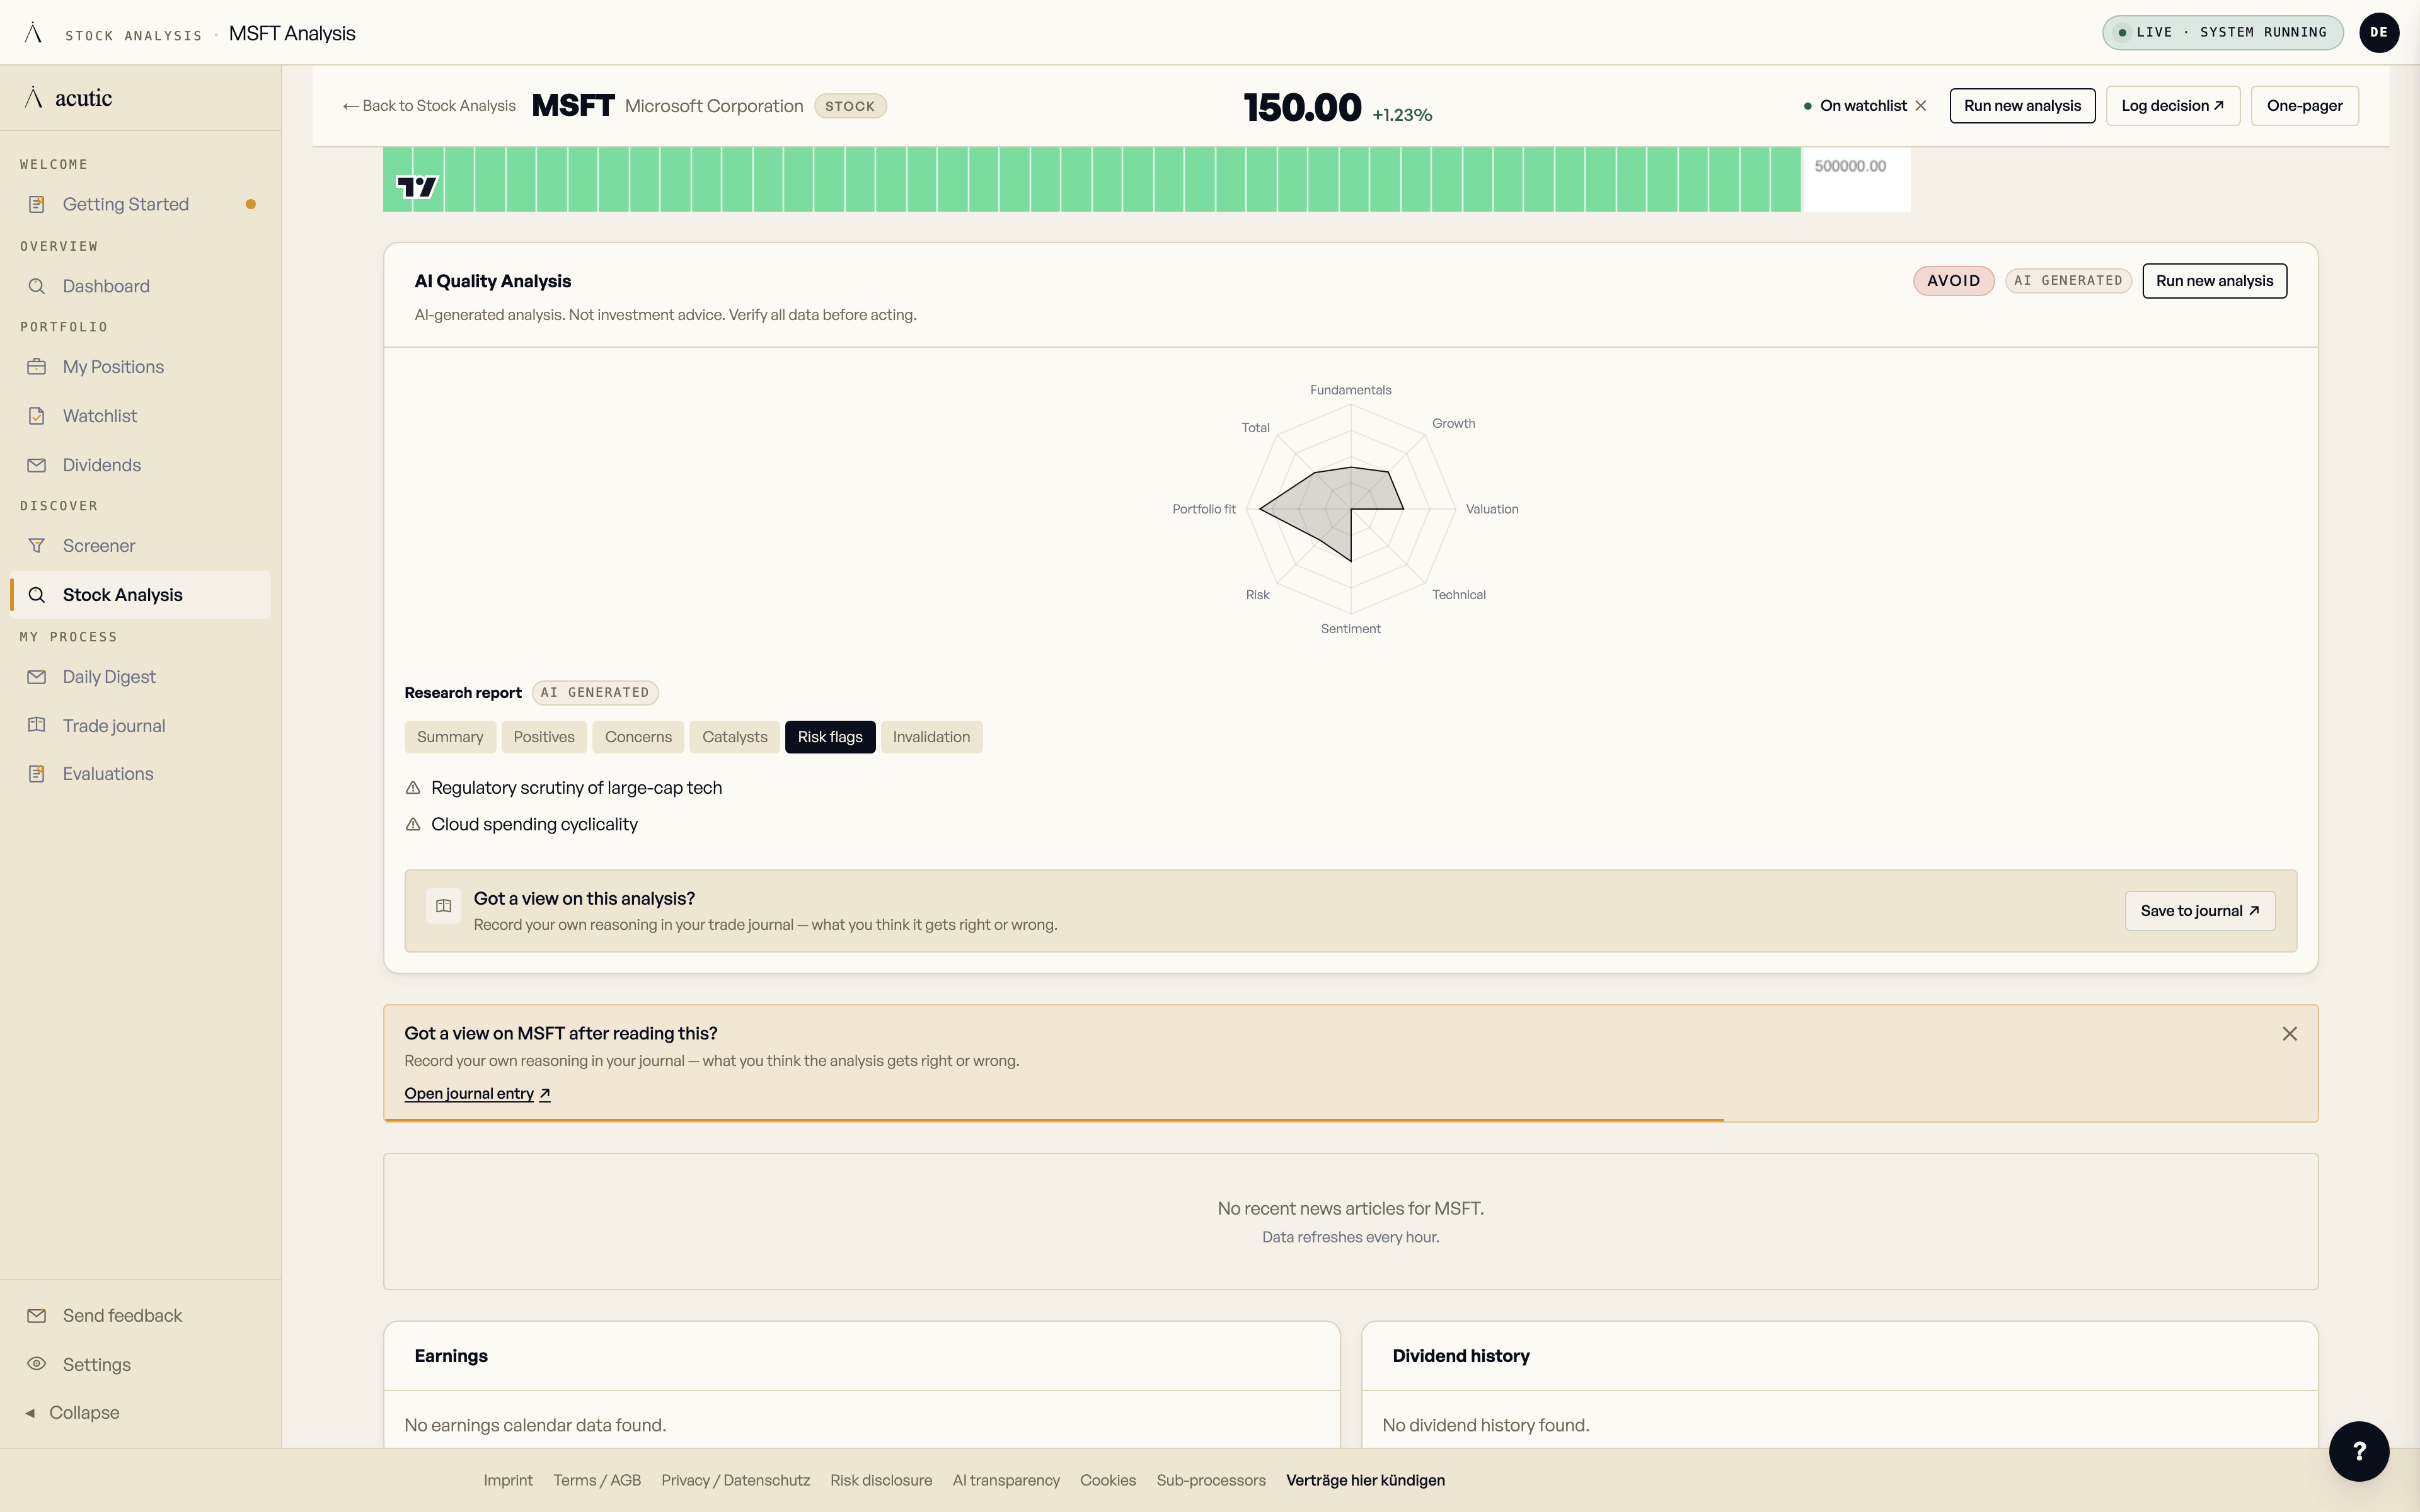Dismiss the MSFT journal prompt banner
Viewport: 2420px width, 1512px height.
[2290, 1034]
